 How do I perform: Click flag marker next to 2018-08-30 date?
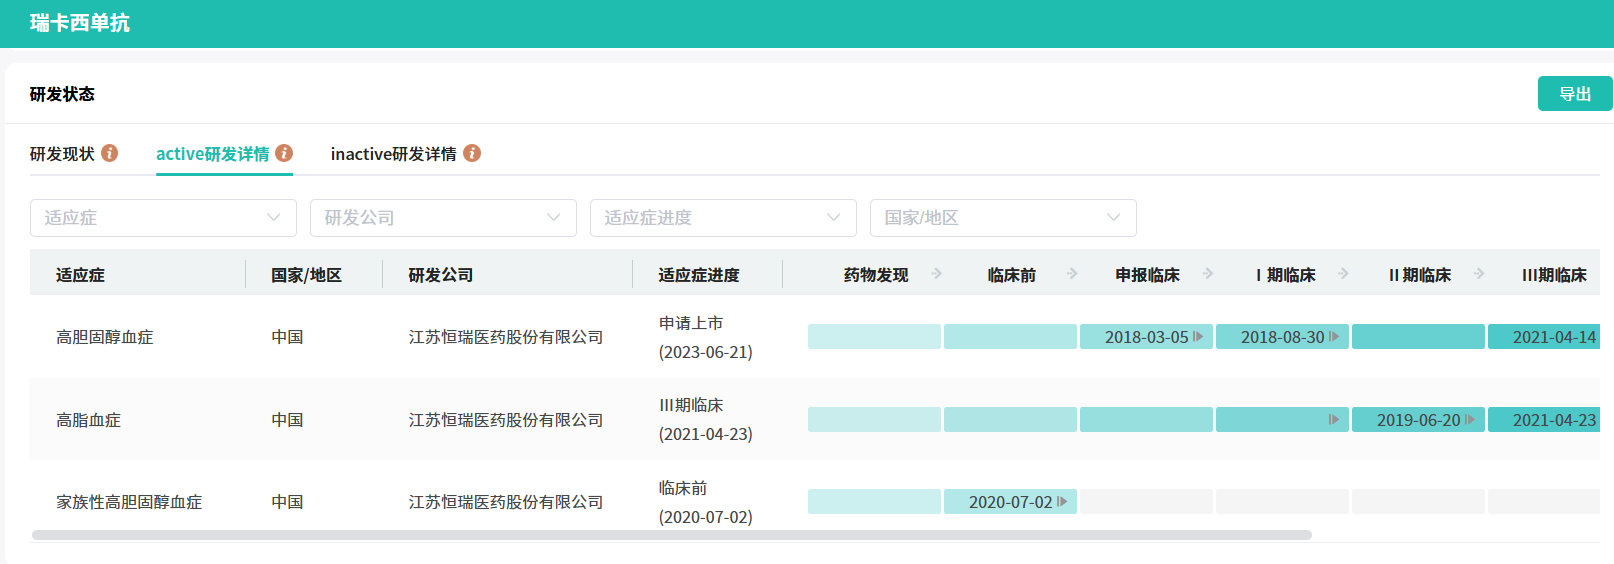(x=1334, y=337)
